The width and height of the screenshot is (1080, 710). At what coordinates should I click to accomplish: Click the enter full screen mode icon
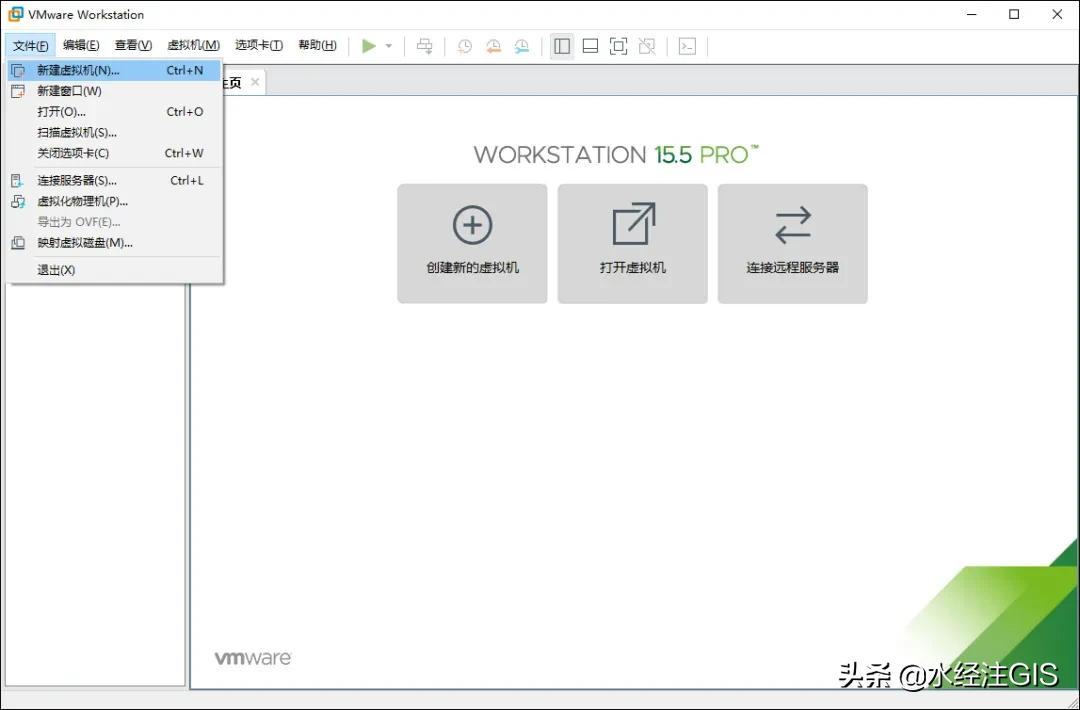point(618,46)
